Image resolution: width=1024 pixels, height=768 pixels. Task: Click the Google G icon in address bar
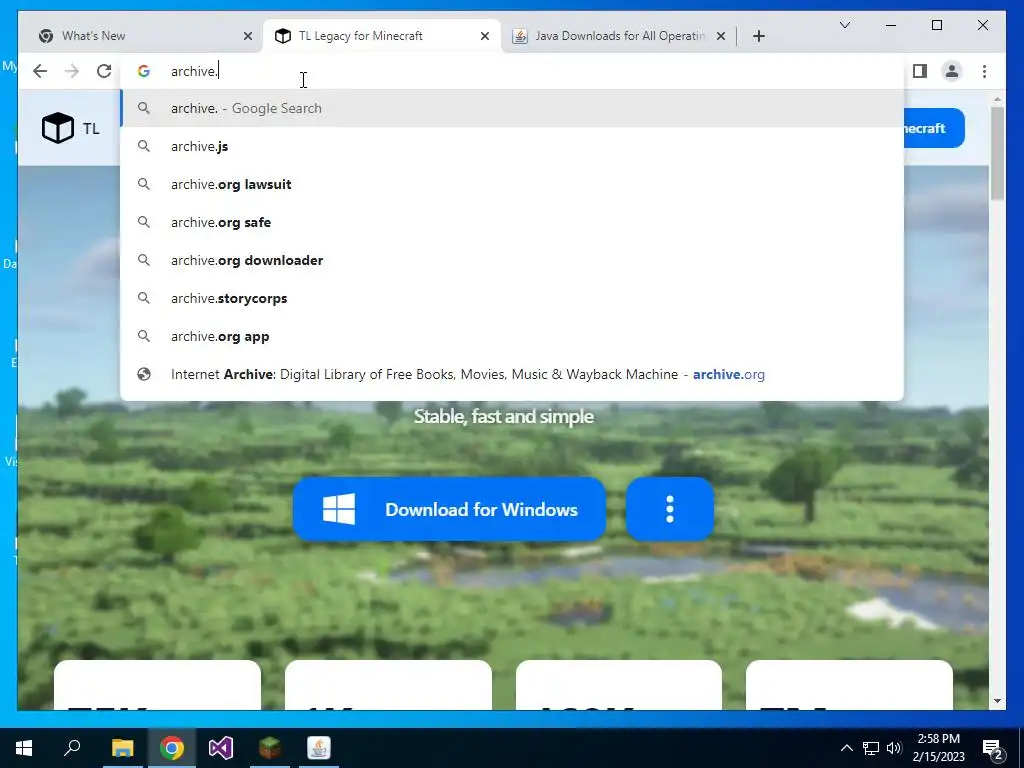(x=144, y=71)
